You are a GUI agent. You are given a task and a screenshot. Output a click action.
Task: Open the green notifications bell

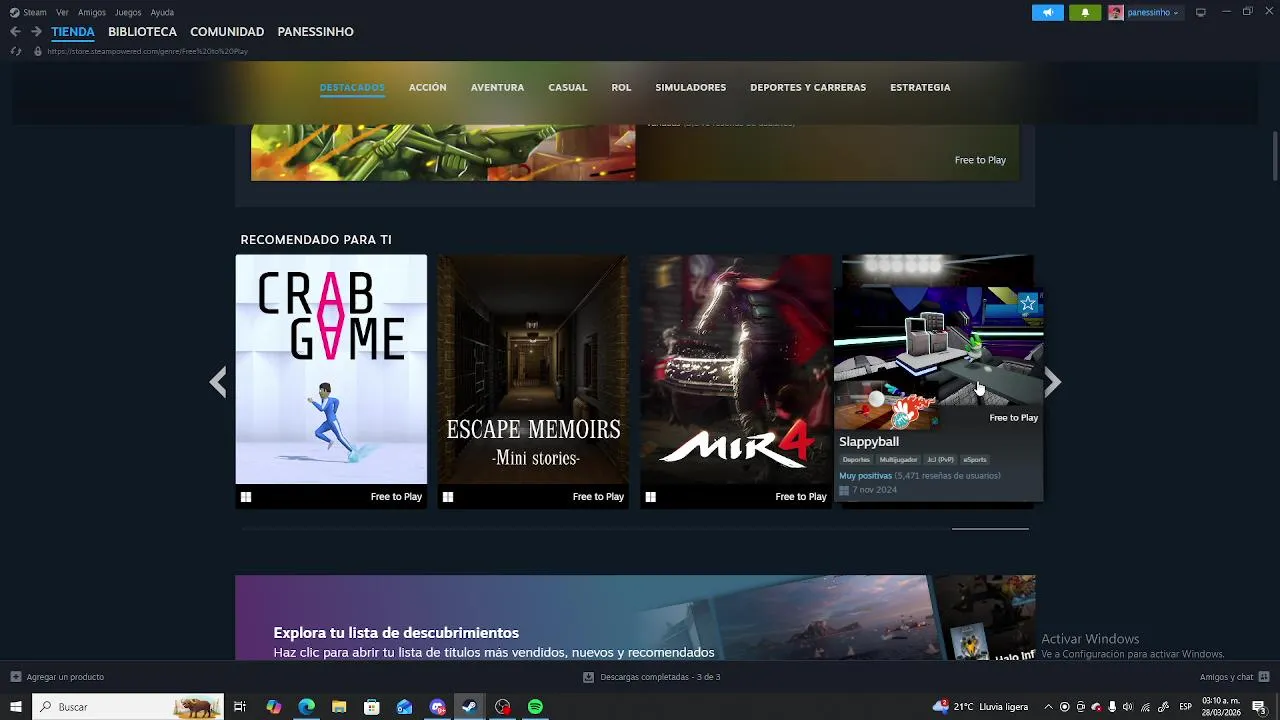pyautogui.click(x=1085, y=12)
